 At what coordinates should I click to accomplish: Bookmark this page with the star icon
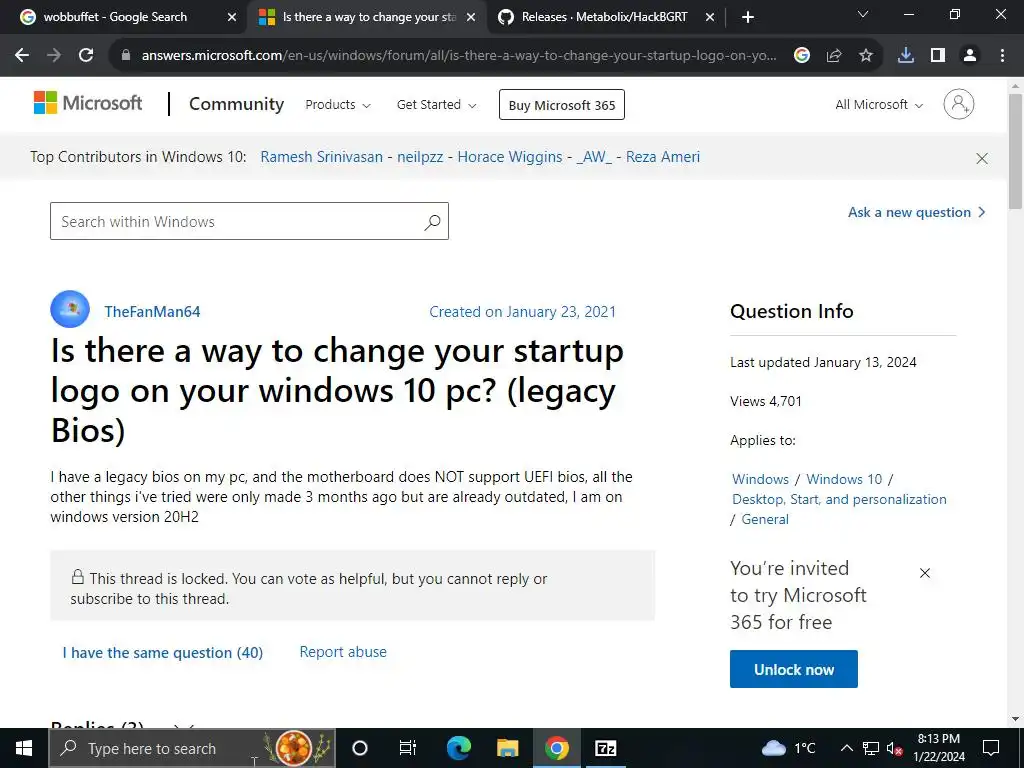866,56
